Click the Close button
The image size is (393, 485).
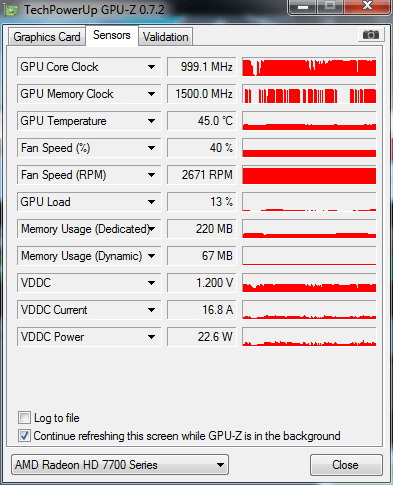coord(346,465)
